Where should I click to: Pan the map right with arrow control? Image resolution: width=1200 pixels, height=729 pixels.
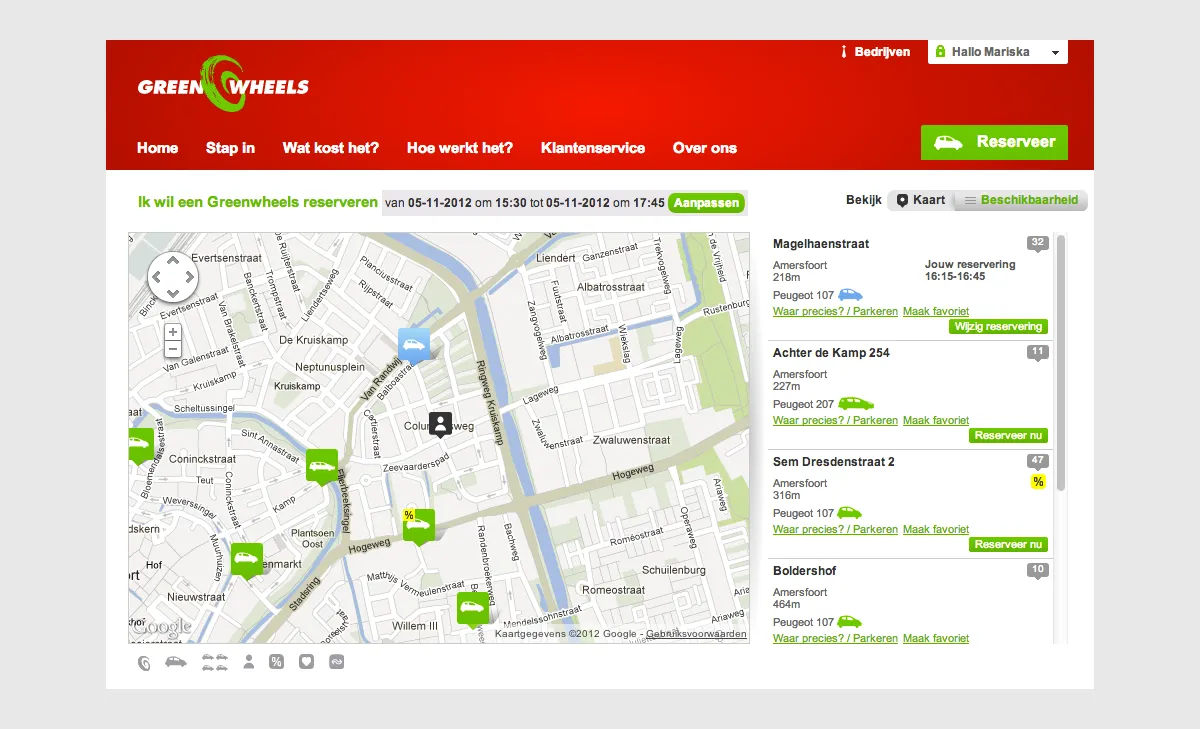point(189,277)
